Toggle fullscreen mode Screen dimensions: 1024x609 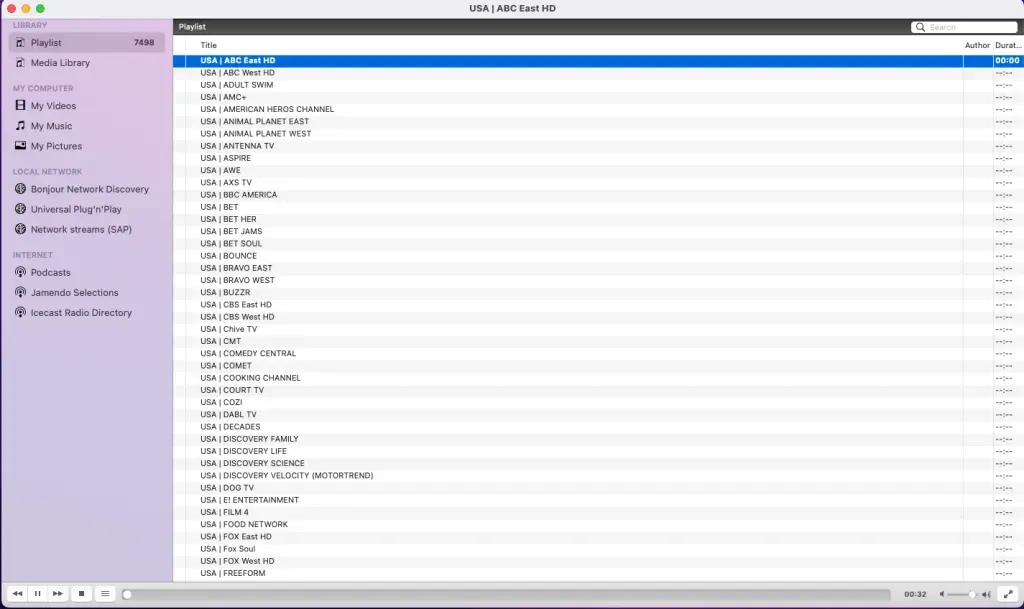coord(1010,593)
